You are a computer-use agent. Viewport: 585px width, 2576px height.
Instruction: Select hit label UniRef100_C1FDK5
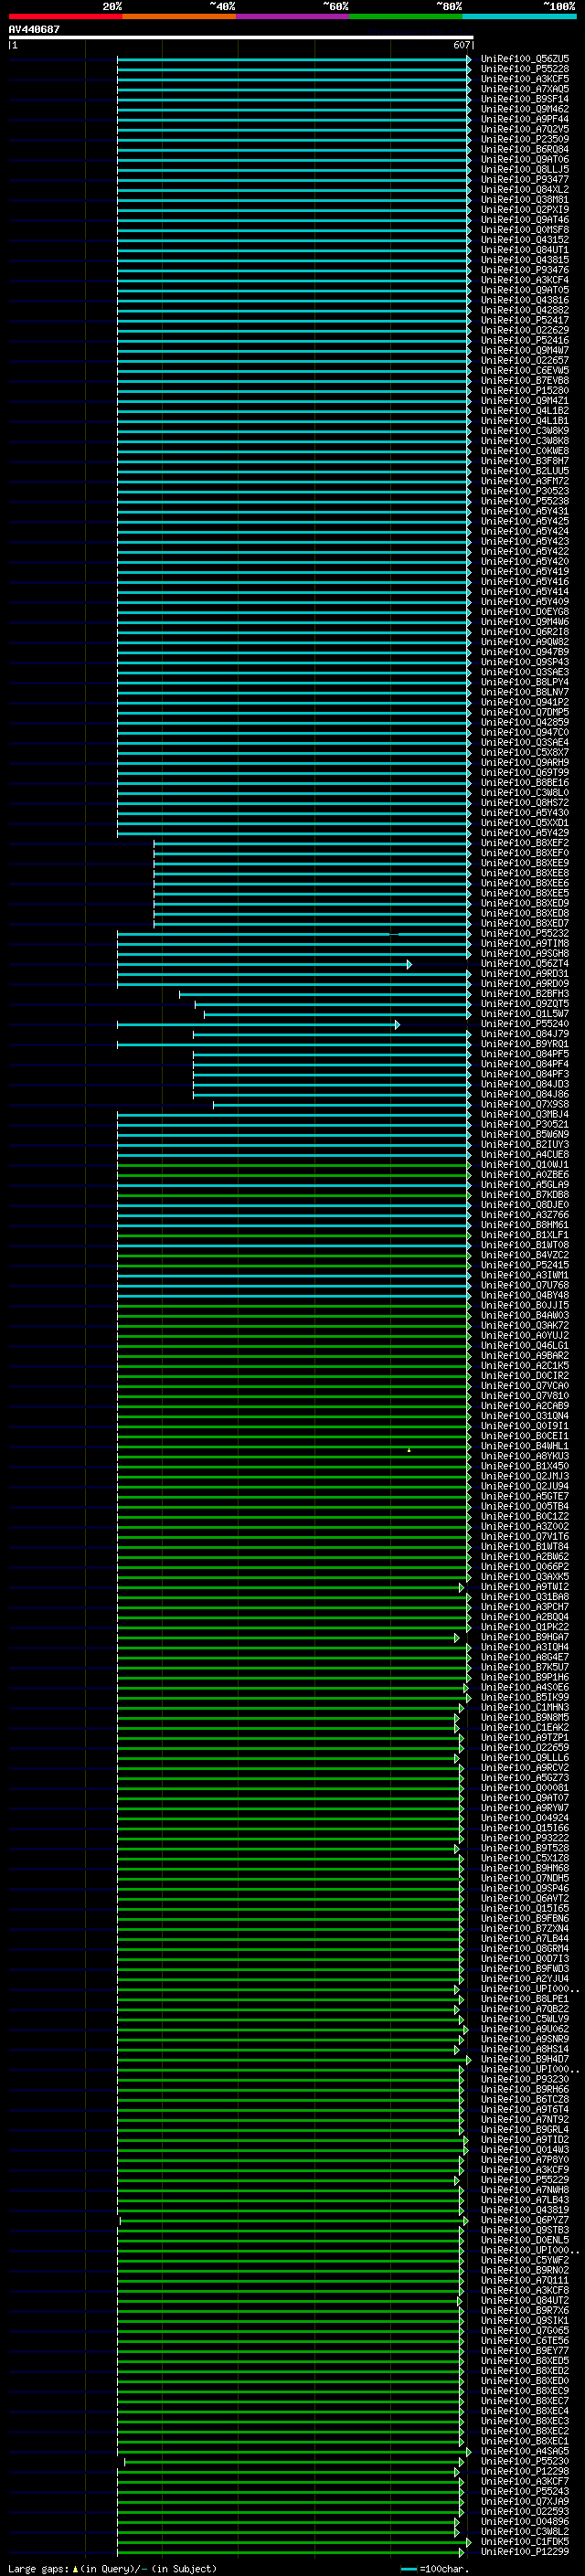click(525, 2541)
